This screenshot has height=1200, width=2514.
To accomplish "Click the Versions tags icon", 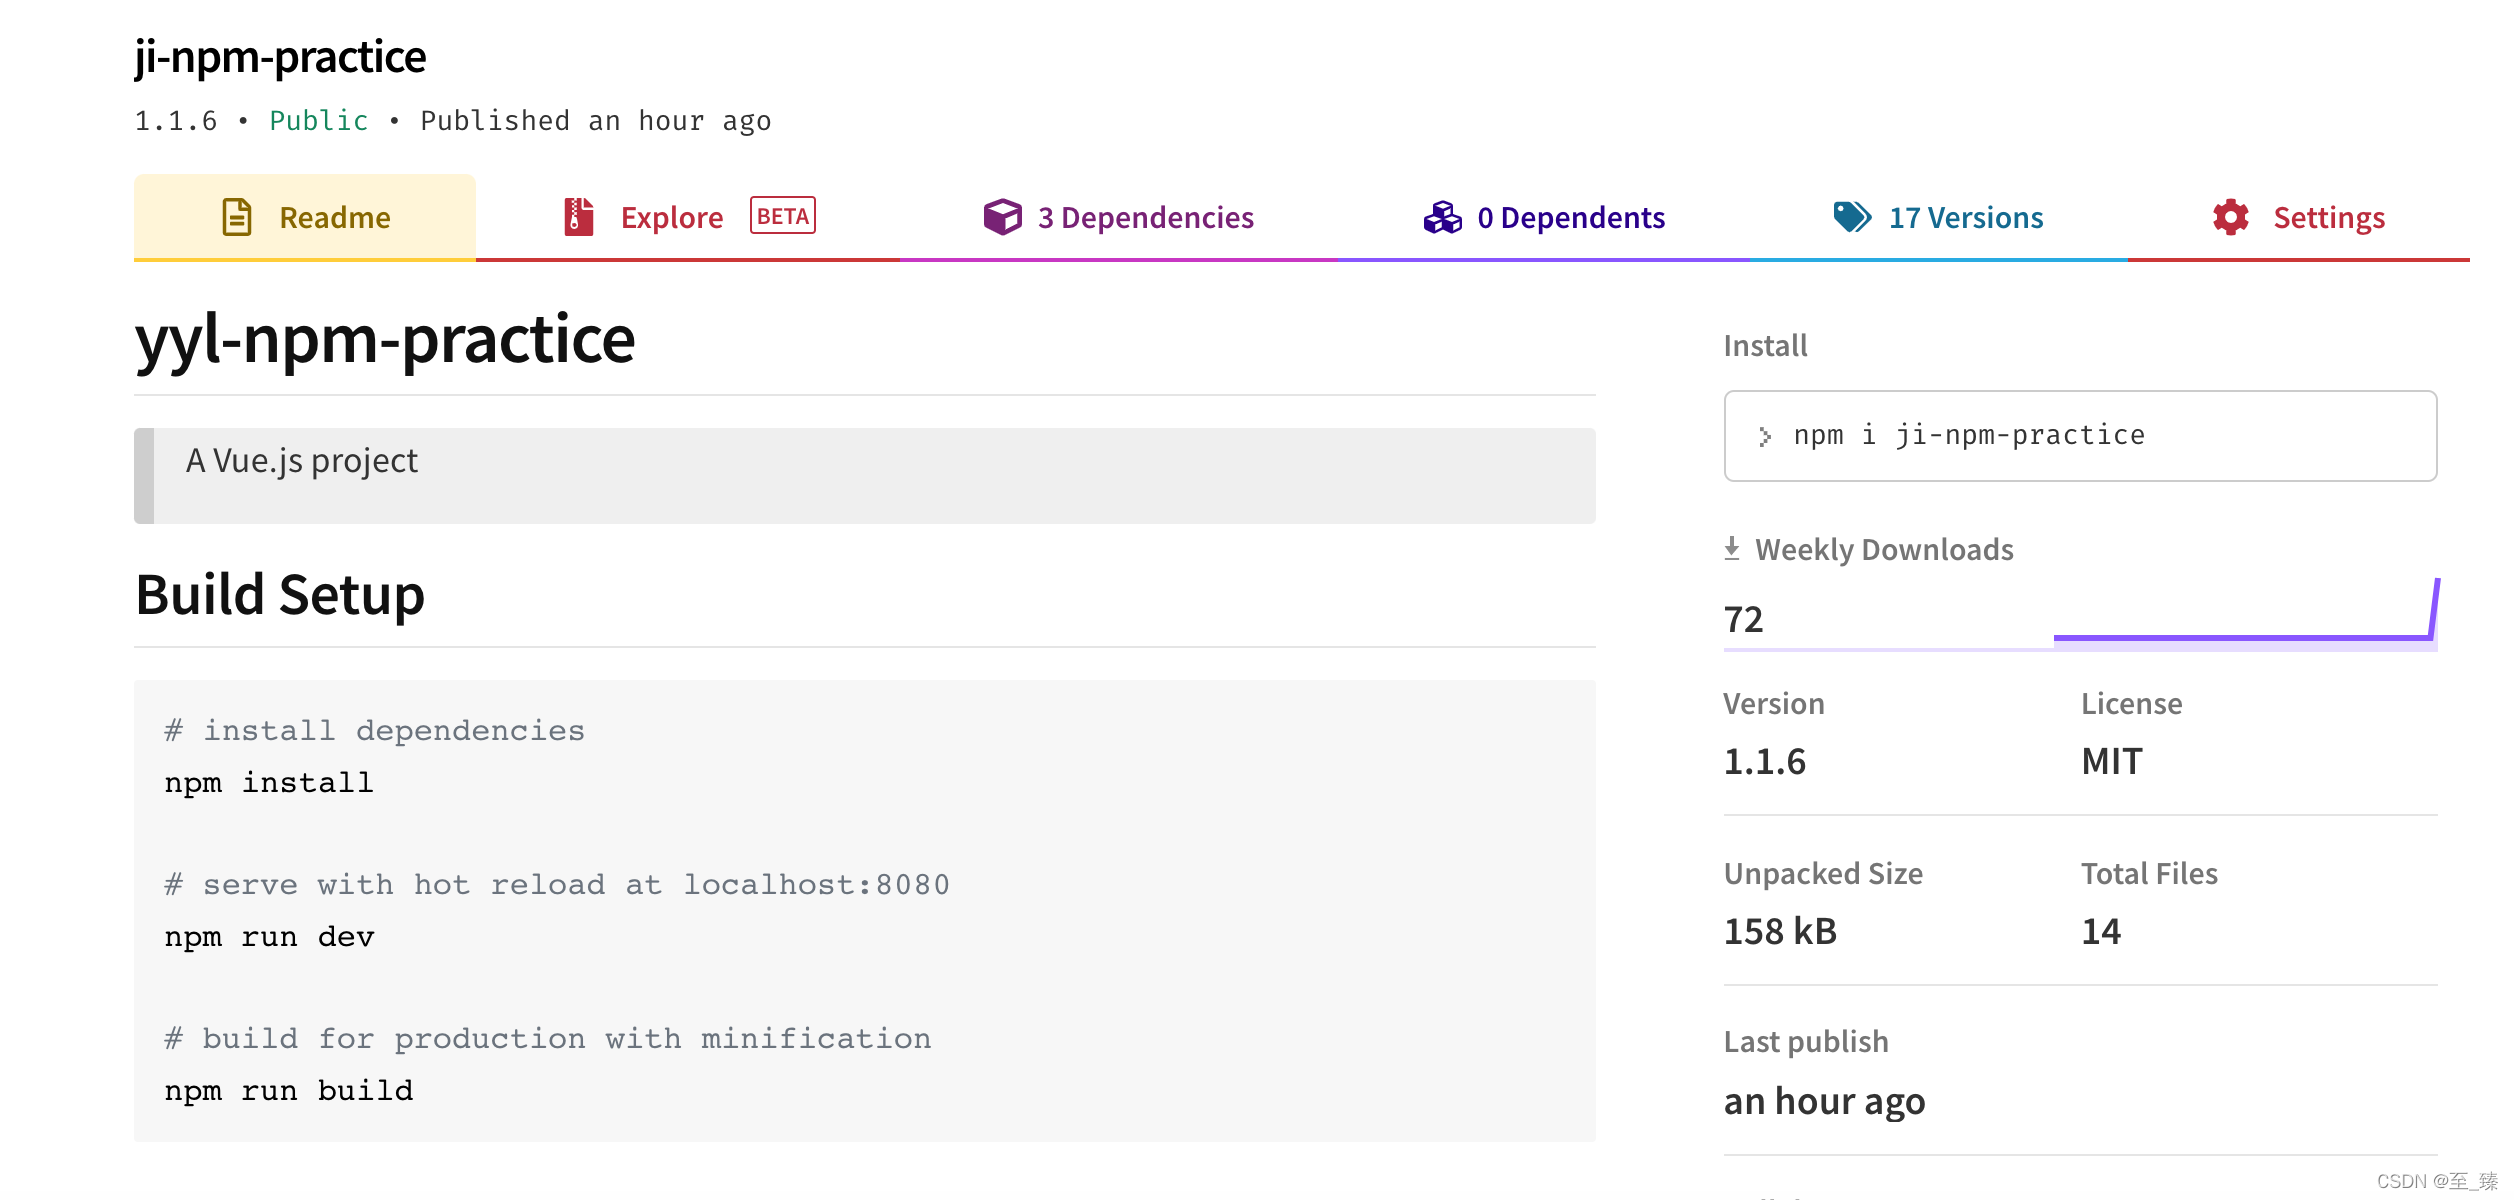I will pyautogui.click(x=1851, y=217).
